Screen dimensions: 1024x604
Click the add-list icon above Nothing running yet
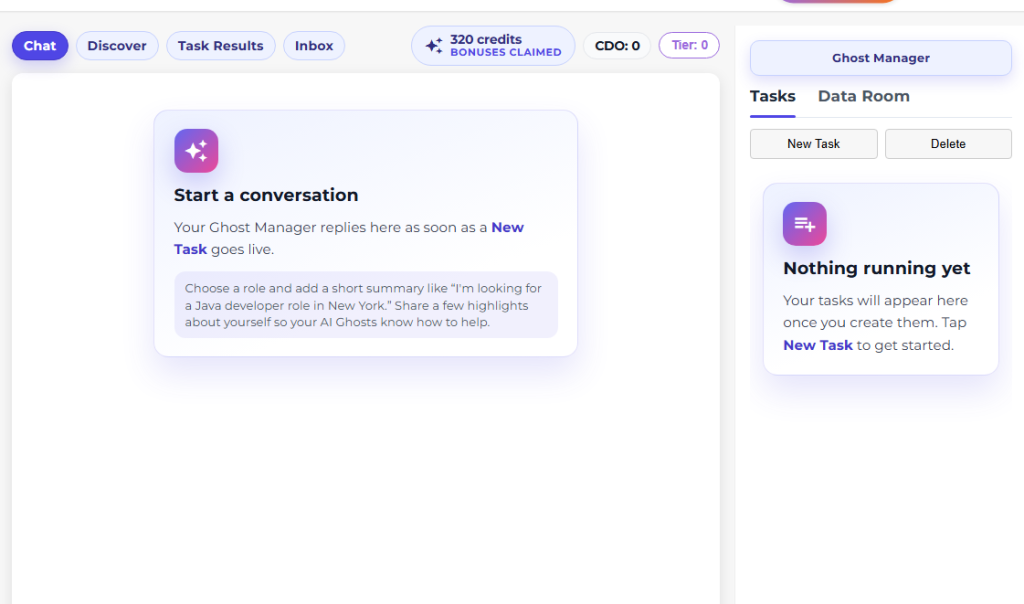(804, 224)
